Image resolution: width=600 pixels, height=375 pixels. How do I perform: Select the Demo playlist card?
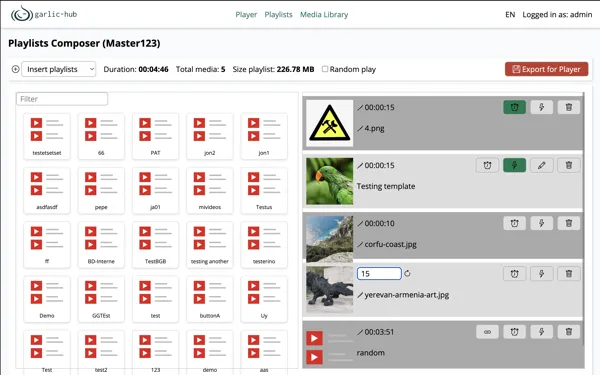[x=47, y=299]
